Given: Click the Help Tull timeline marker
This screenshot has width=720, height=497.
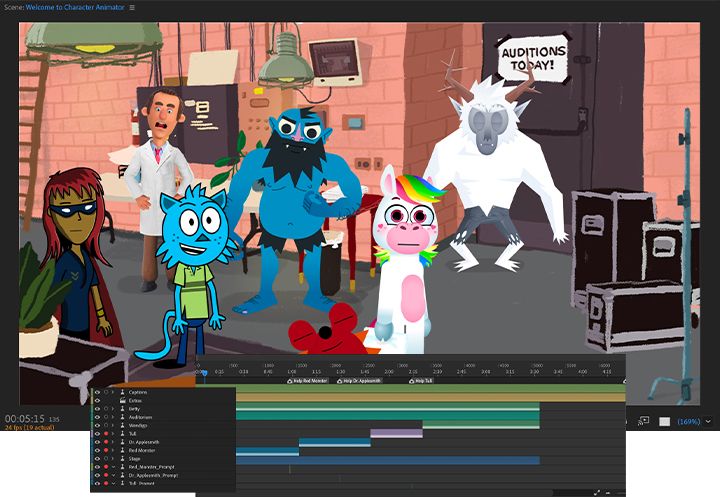Looking at the screenshot, I should pyautogui.click(x=421, y=381).
